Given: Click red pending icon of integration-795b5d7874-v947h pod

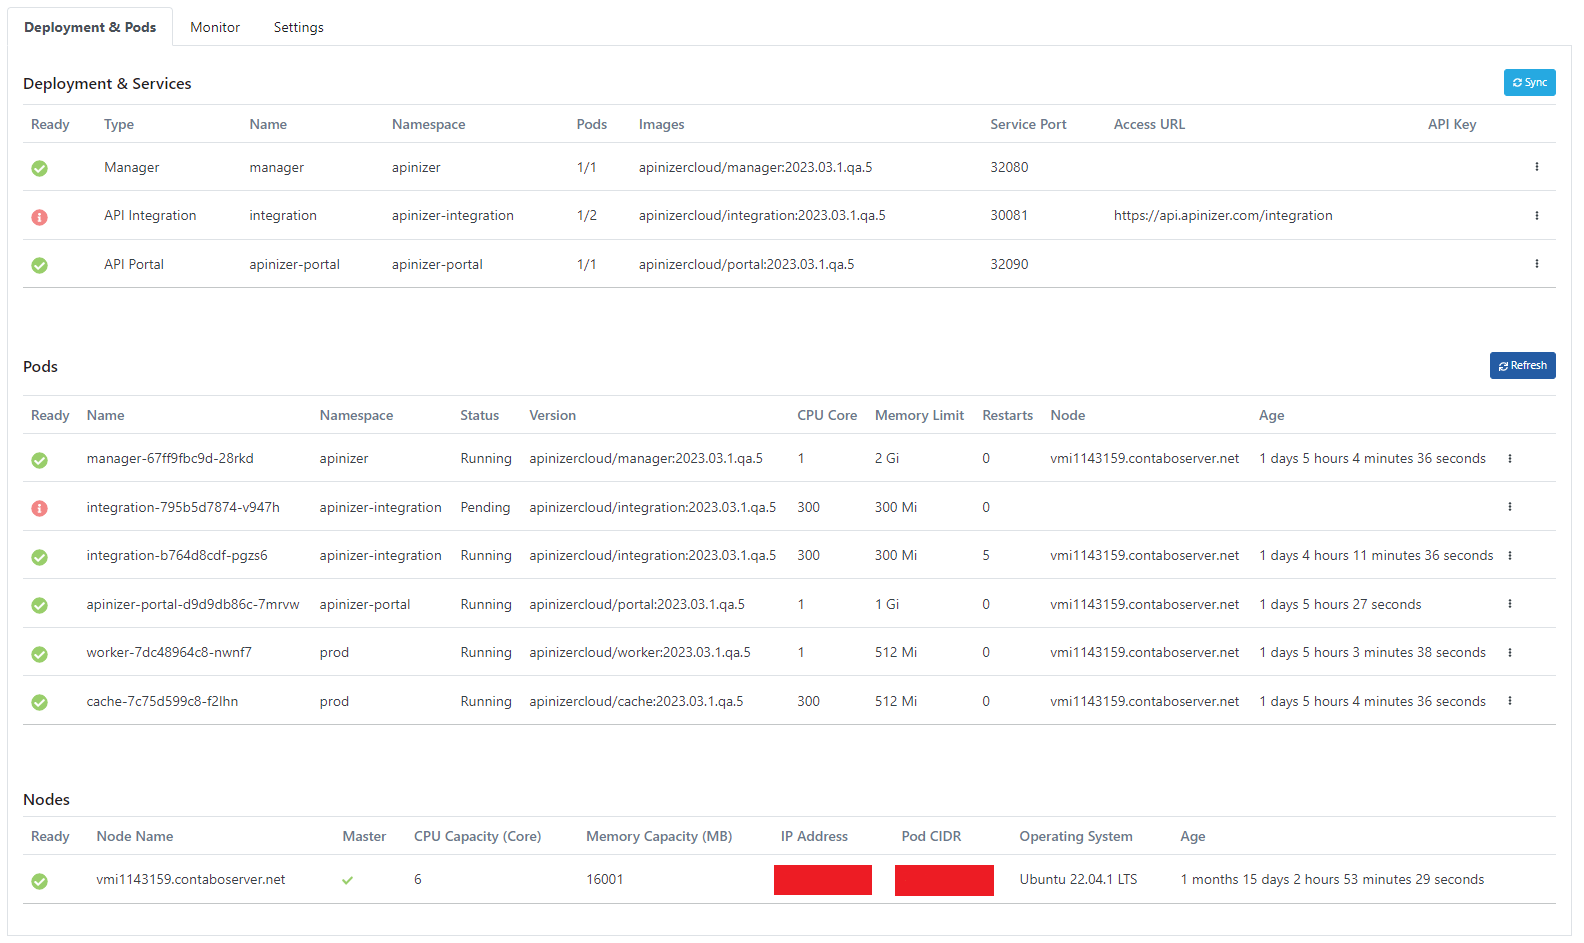Looking at the screenshot, I should [39, 508].
